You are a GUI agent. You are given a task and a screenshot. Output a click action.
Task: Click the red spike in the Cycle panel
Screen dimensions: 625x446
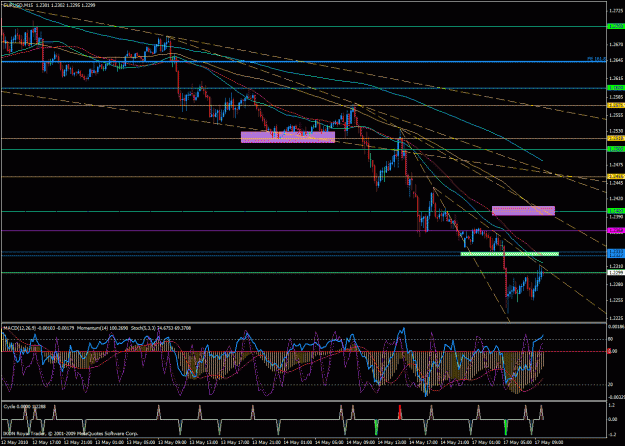400,412
